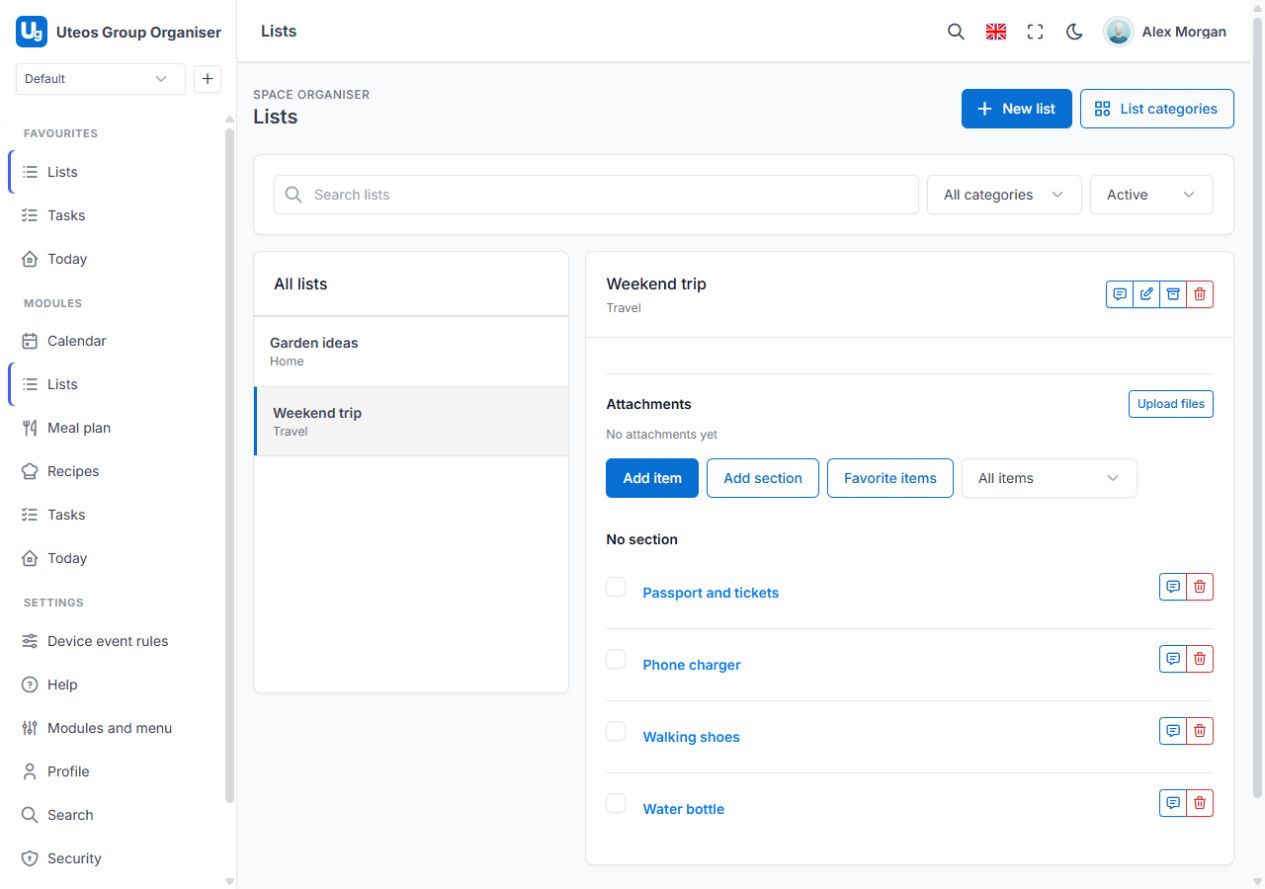Expand the All categories dropdown
1265x889 pixels.
point(1004,195)
